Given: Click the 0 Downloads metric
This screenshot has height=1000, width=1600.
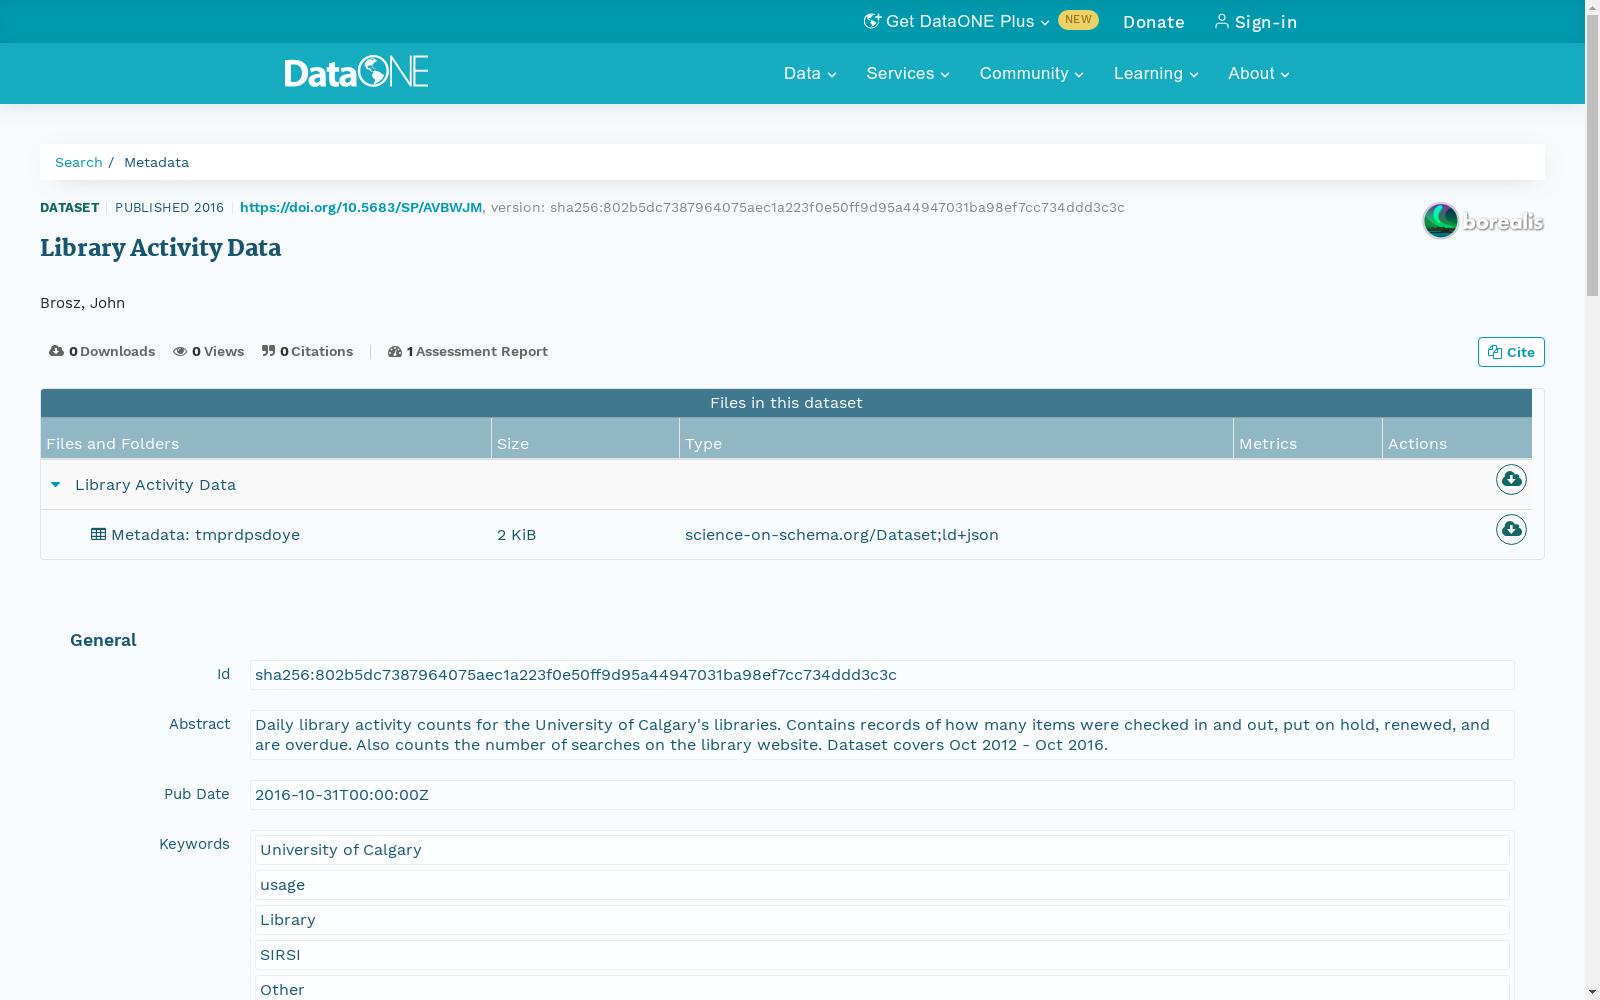Looking at the screenshot, I should (x=102, y=351).
